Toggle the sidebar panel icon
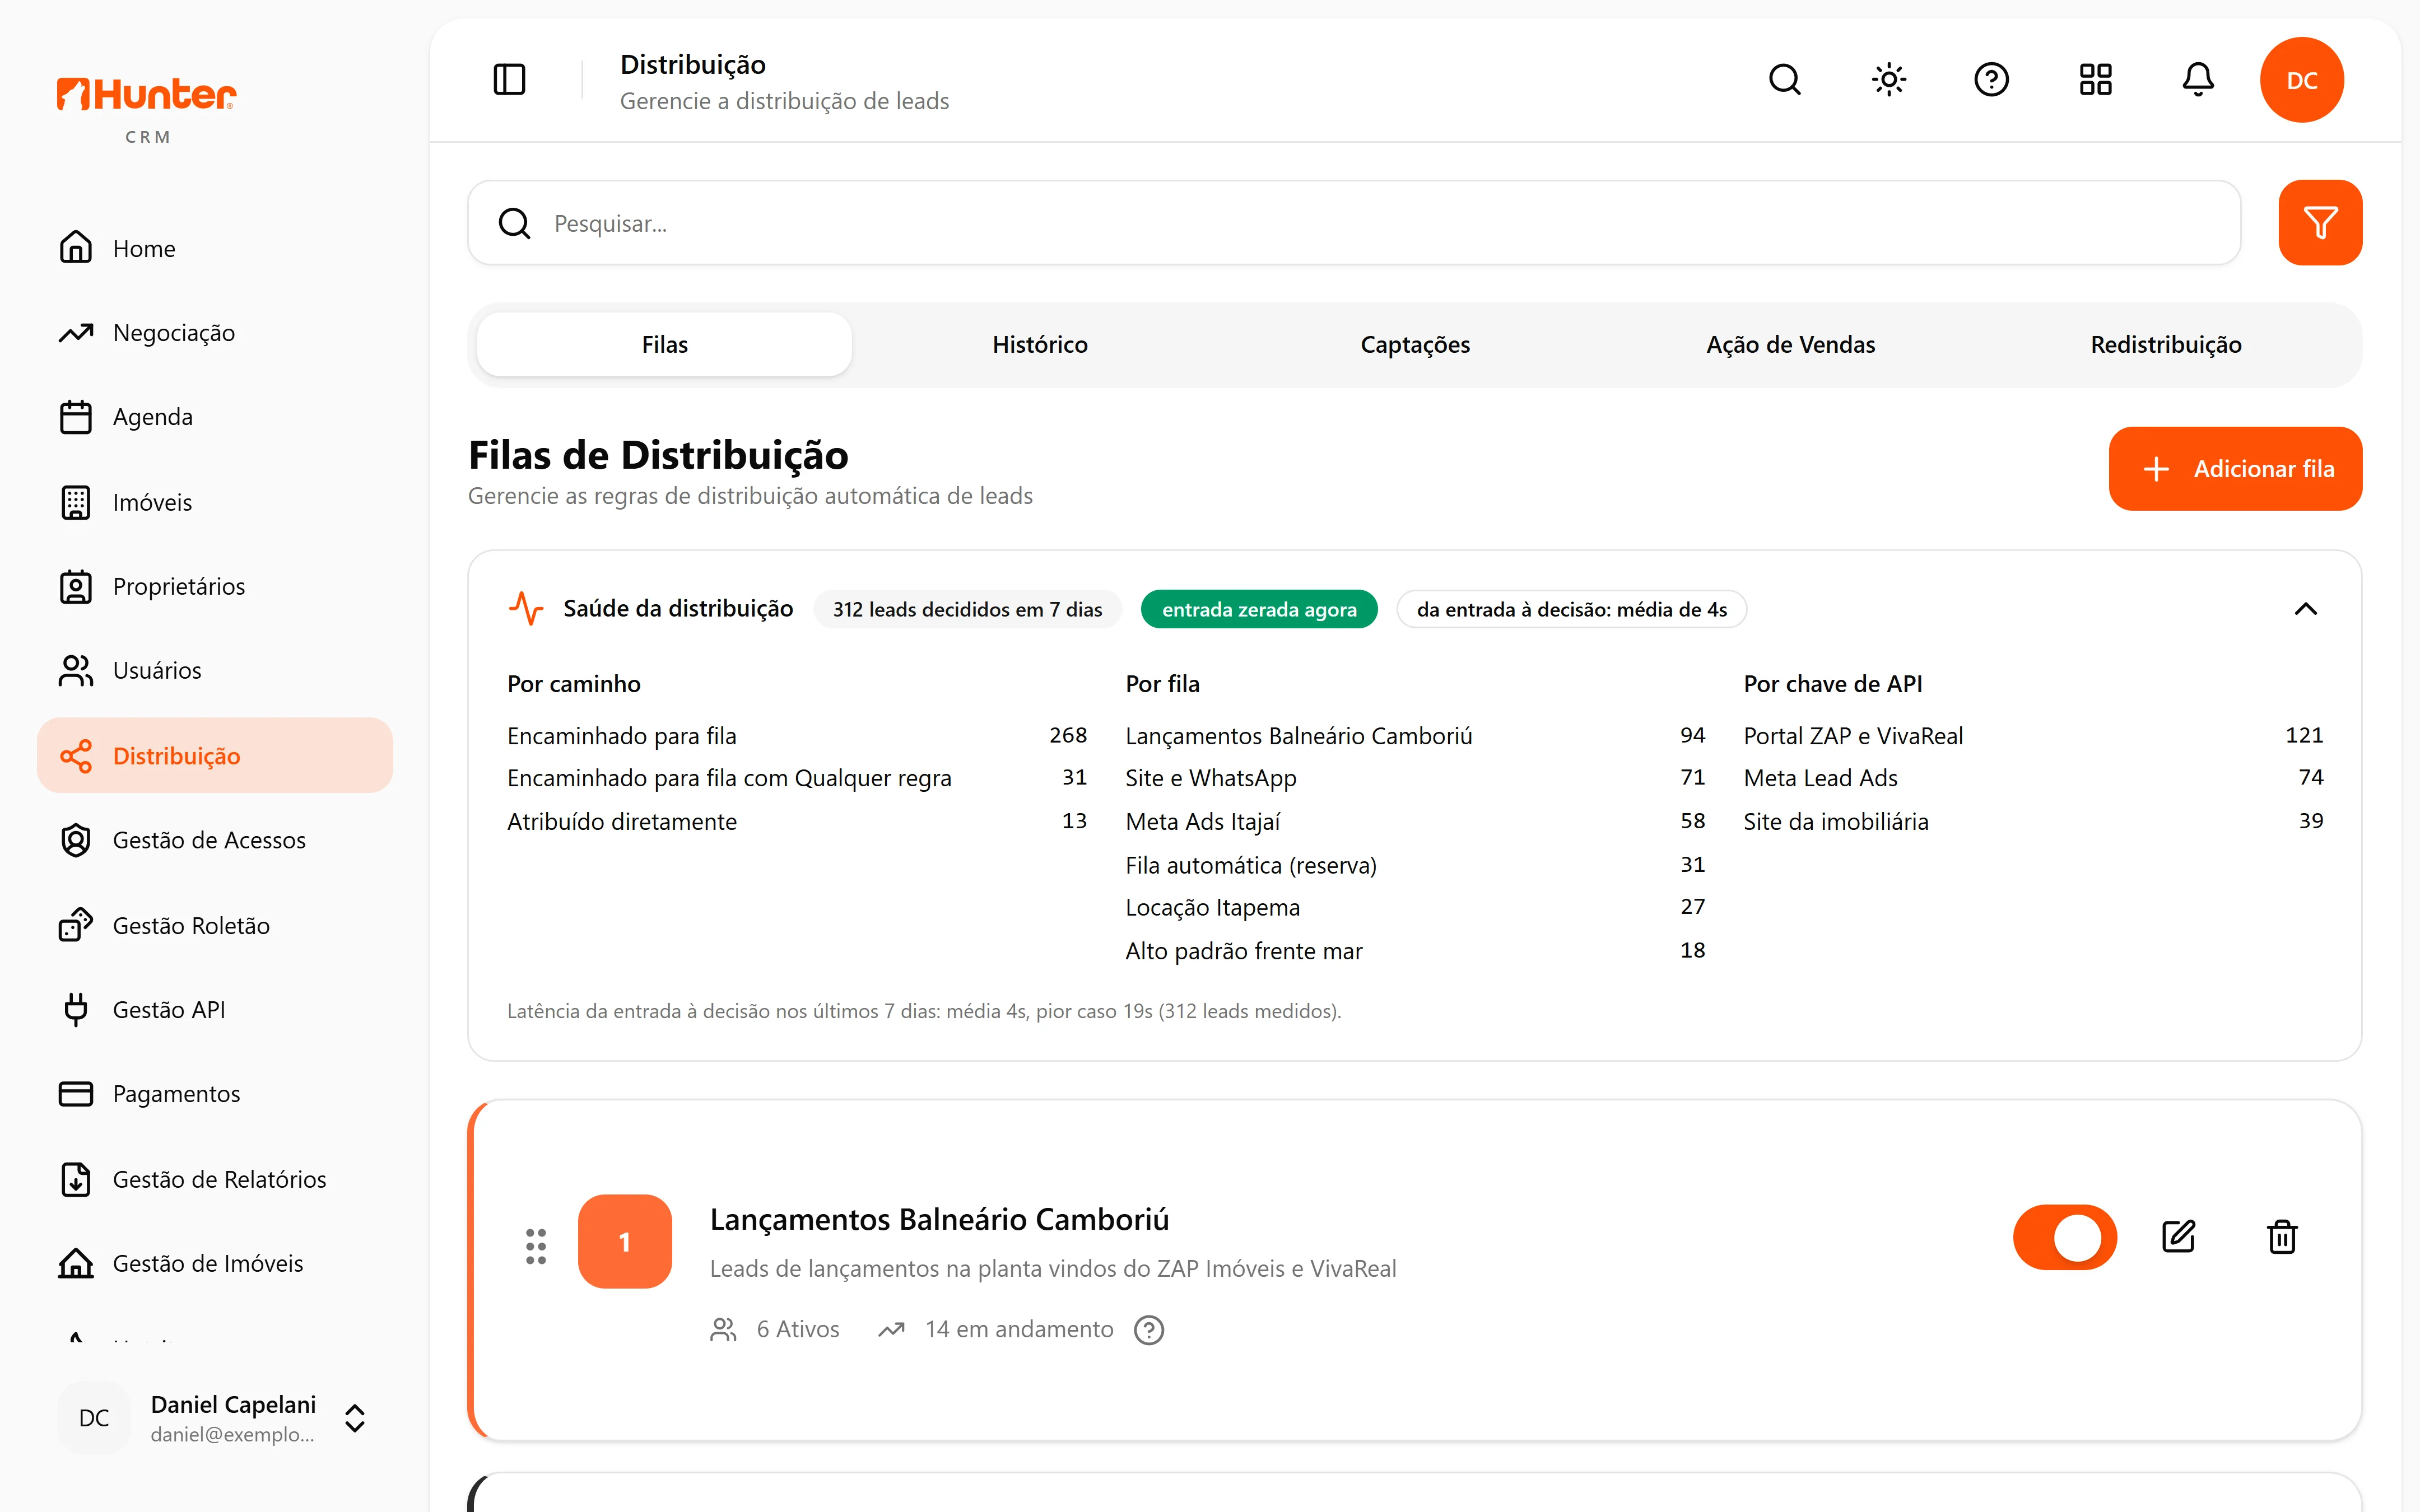The width and height of the screenshot is (2420, 1512). point(509,80)
